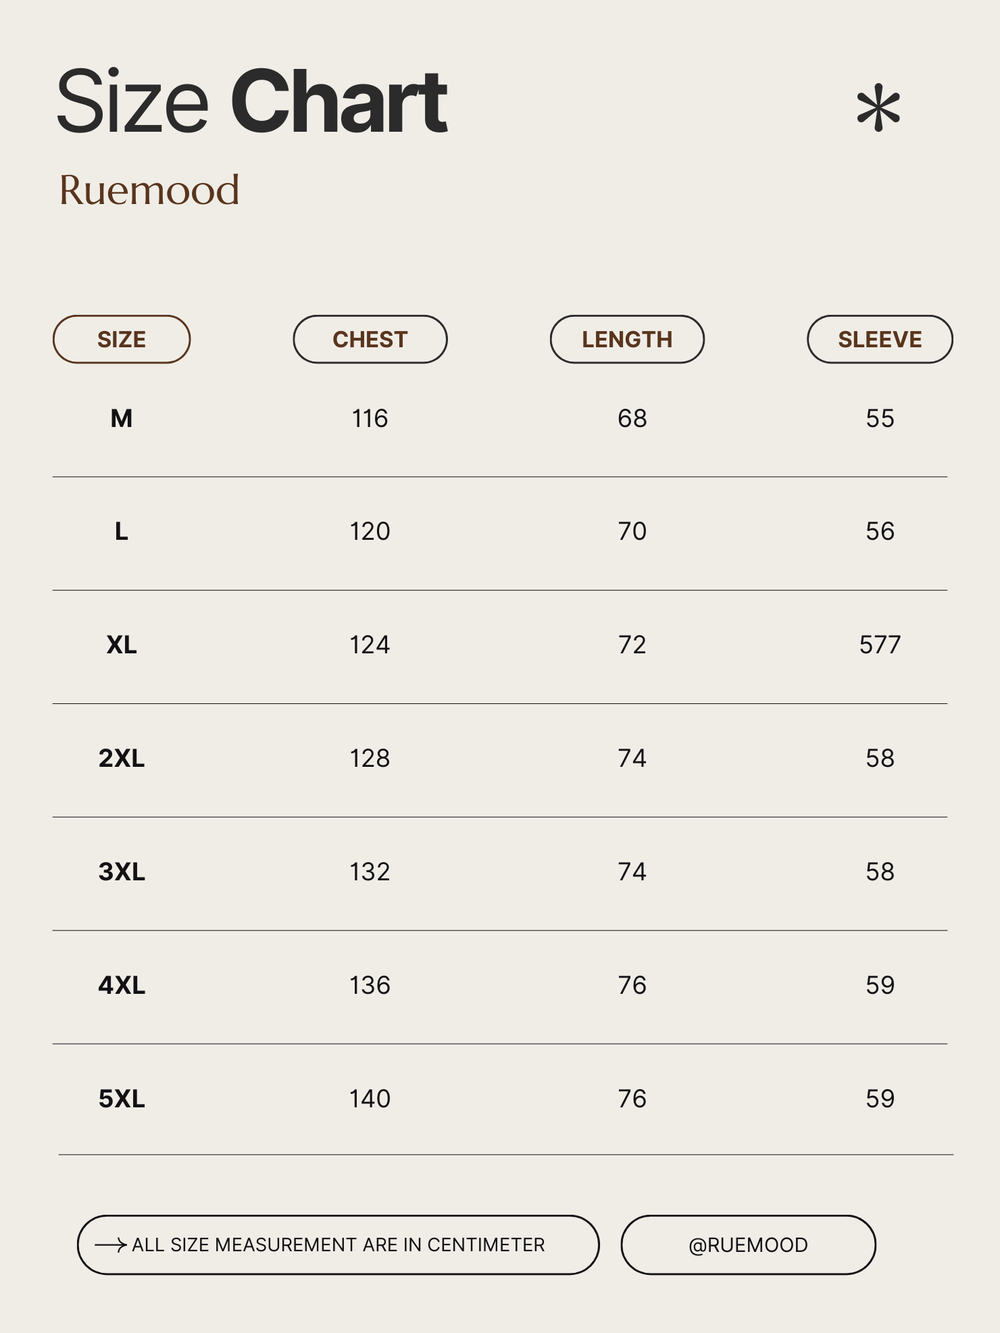Click the chest value 140 for 5XL
The width and height of the screenshot is (1000, 1333).
click(370, 1099)
